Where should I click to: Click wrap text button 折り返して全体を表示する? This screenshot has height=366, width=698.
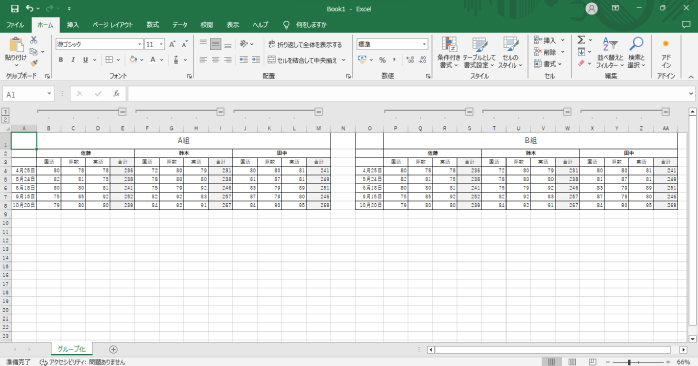coord(305,45)
